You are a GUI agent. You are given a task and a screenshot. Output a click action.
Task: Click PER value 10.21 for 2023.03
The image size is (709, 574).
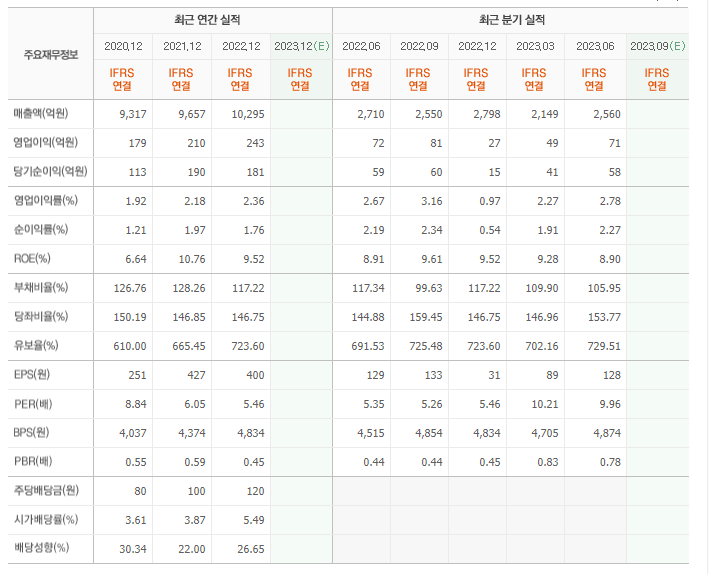[545, 404]
